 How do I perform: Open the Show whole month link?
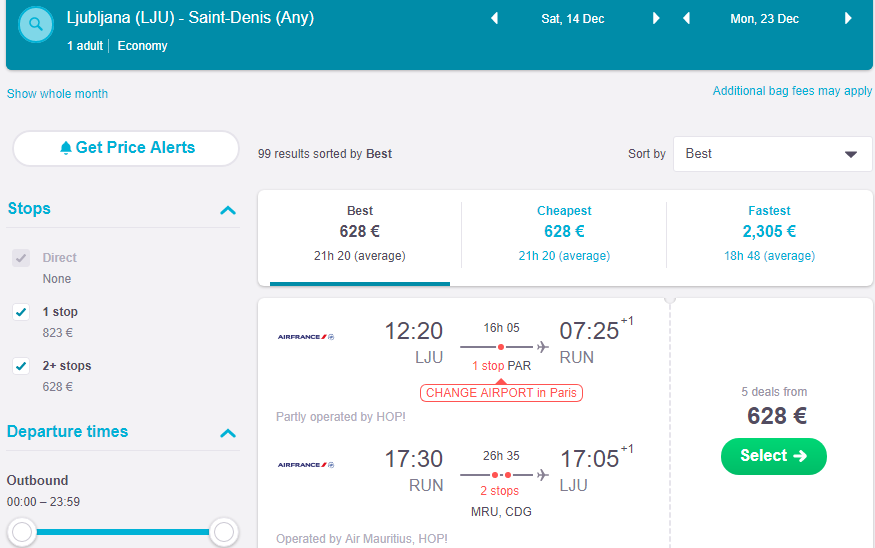coord(57,94)
